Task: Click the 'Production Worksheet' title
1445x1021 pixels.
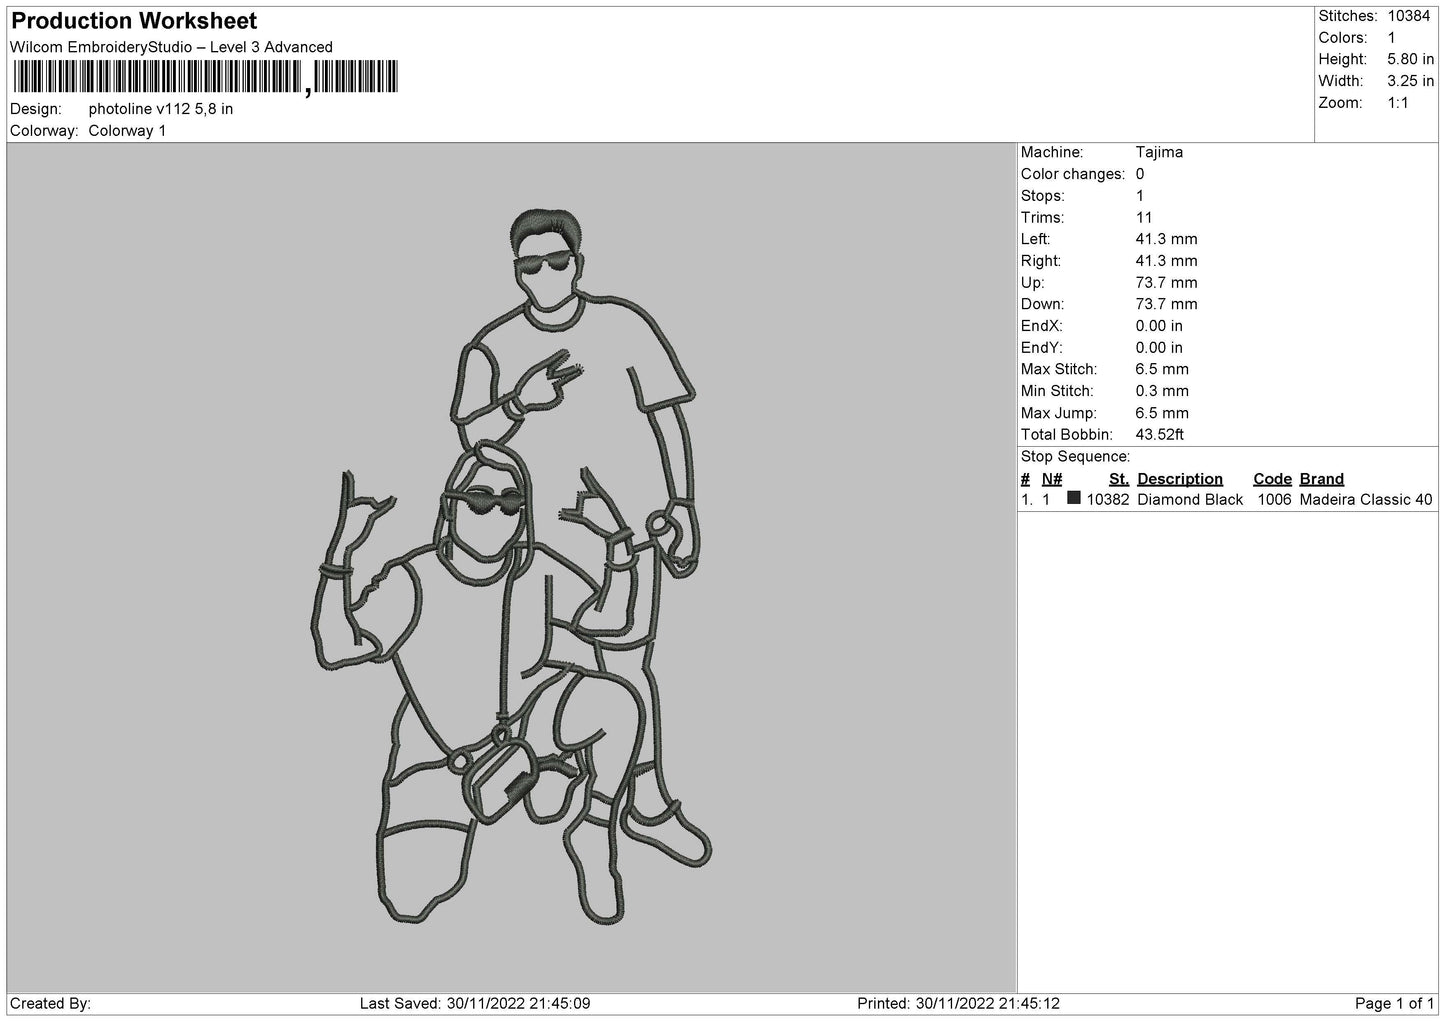Action: pyautogui.click(x=134, y=21)
